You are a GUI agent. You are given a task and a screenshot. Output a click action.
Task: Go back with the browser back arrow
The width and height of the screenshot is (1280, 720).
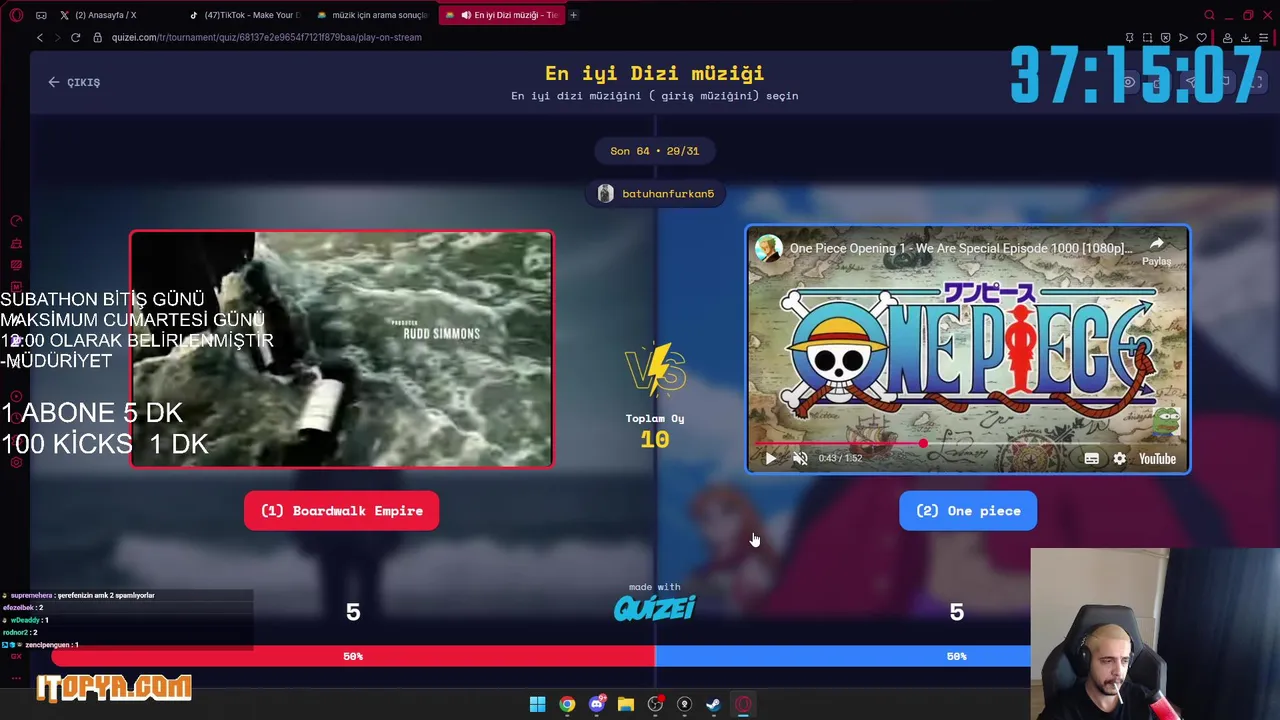tap(40, 37)
